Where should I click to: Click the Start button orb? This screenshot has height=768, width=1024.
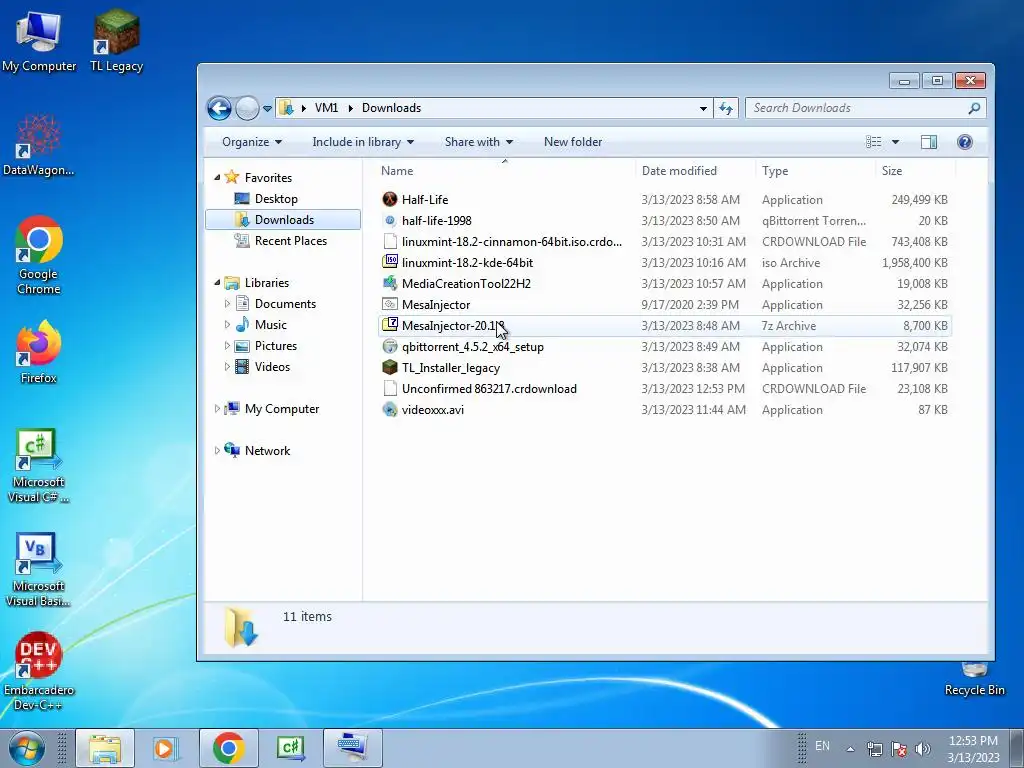[25, 748]
